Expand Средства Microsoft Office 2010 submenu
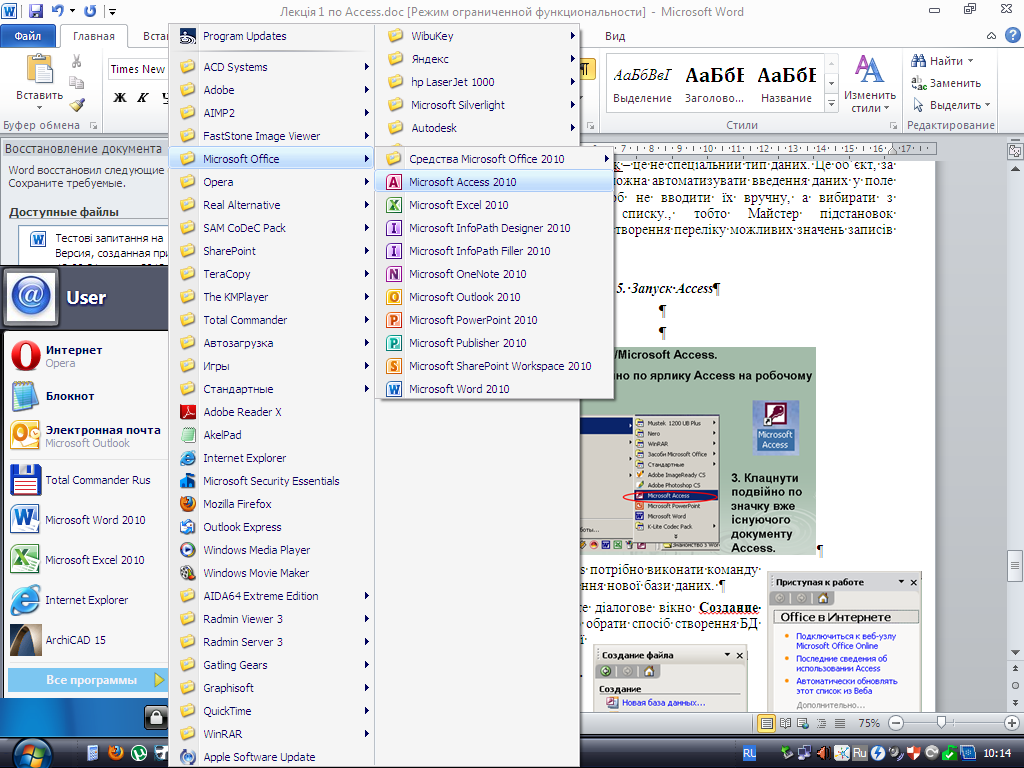This screenshot has height=768, width=1024. tap(494, 159)
